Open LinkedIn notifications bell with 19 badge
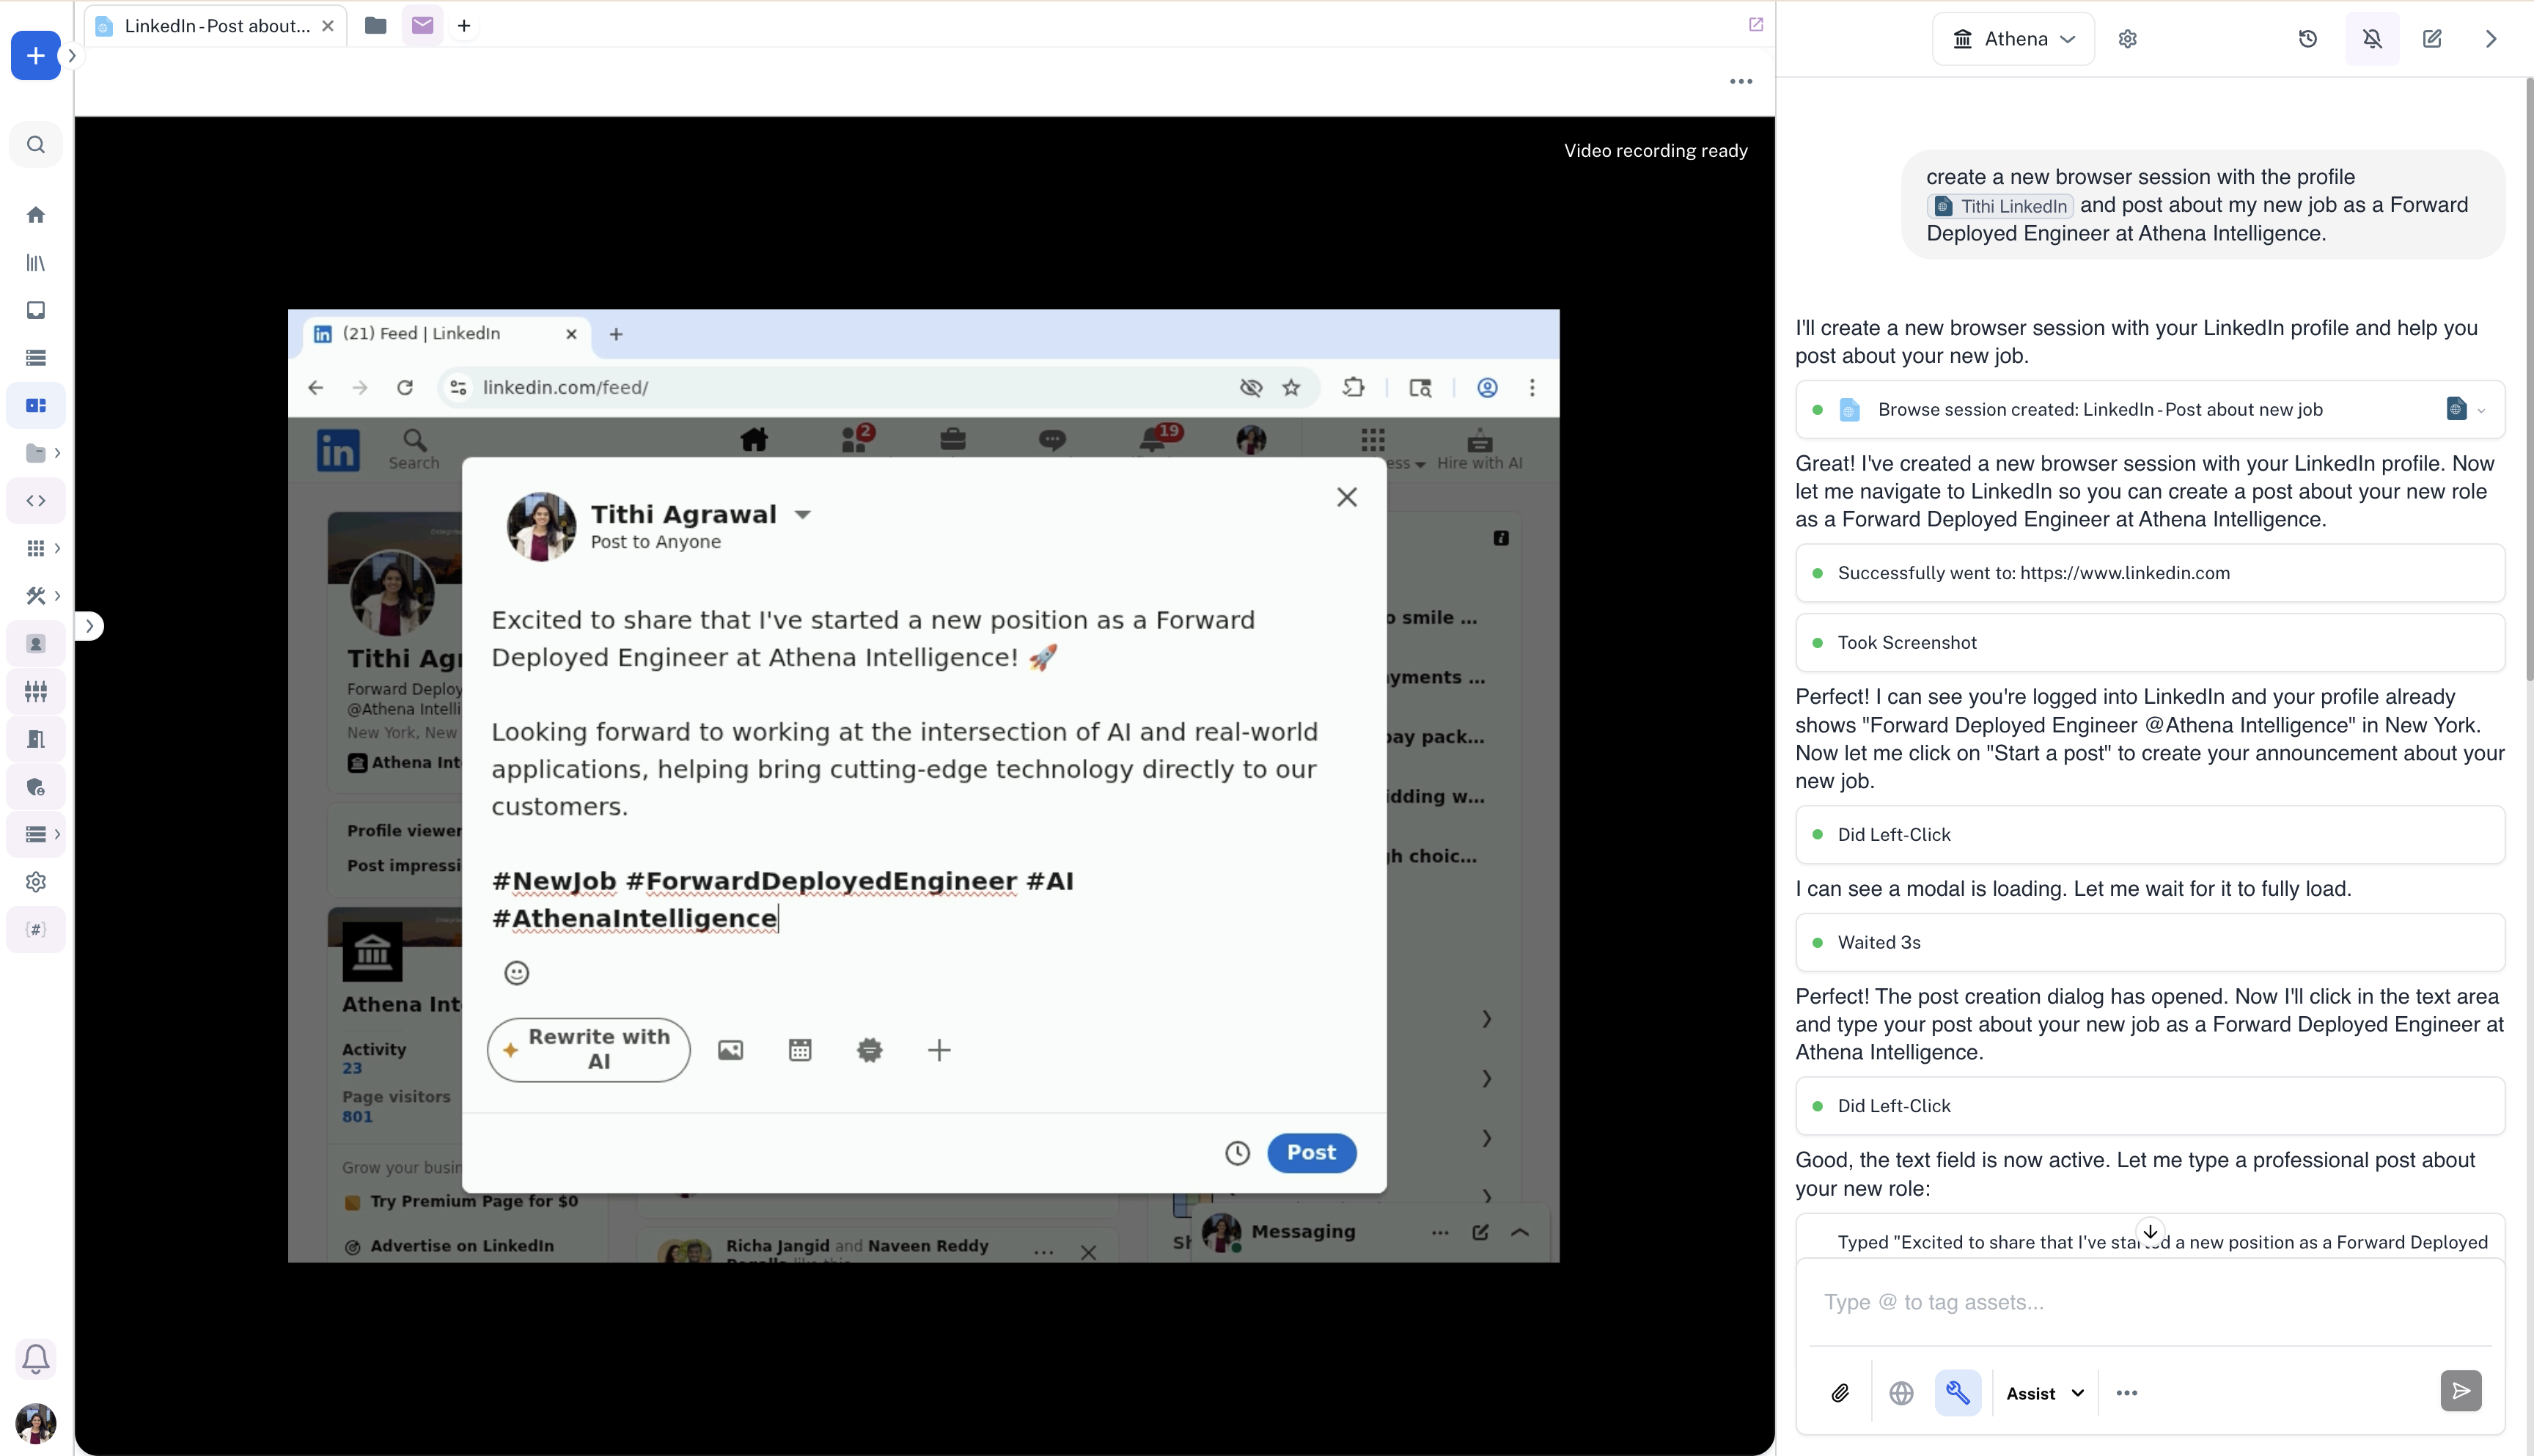This screenshot has height=1456, width=2534. coord(1153,440)
